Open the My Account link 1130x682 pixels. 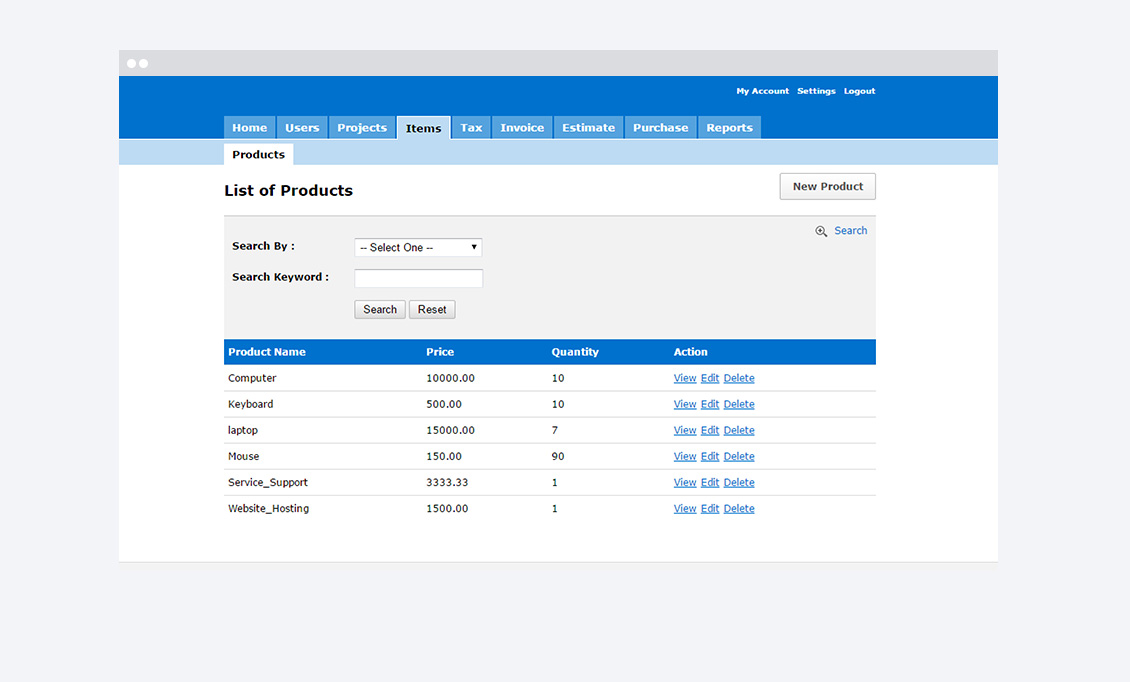pos(762,91)
